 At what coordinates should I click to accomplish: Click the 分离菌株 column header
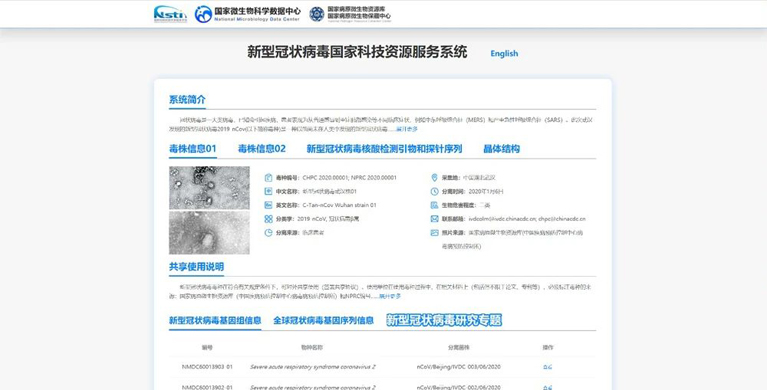458,347
